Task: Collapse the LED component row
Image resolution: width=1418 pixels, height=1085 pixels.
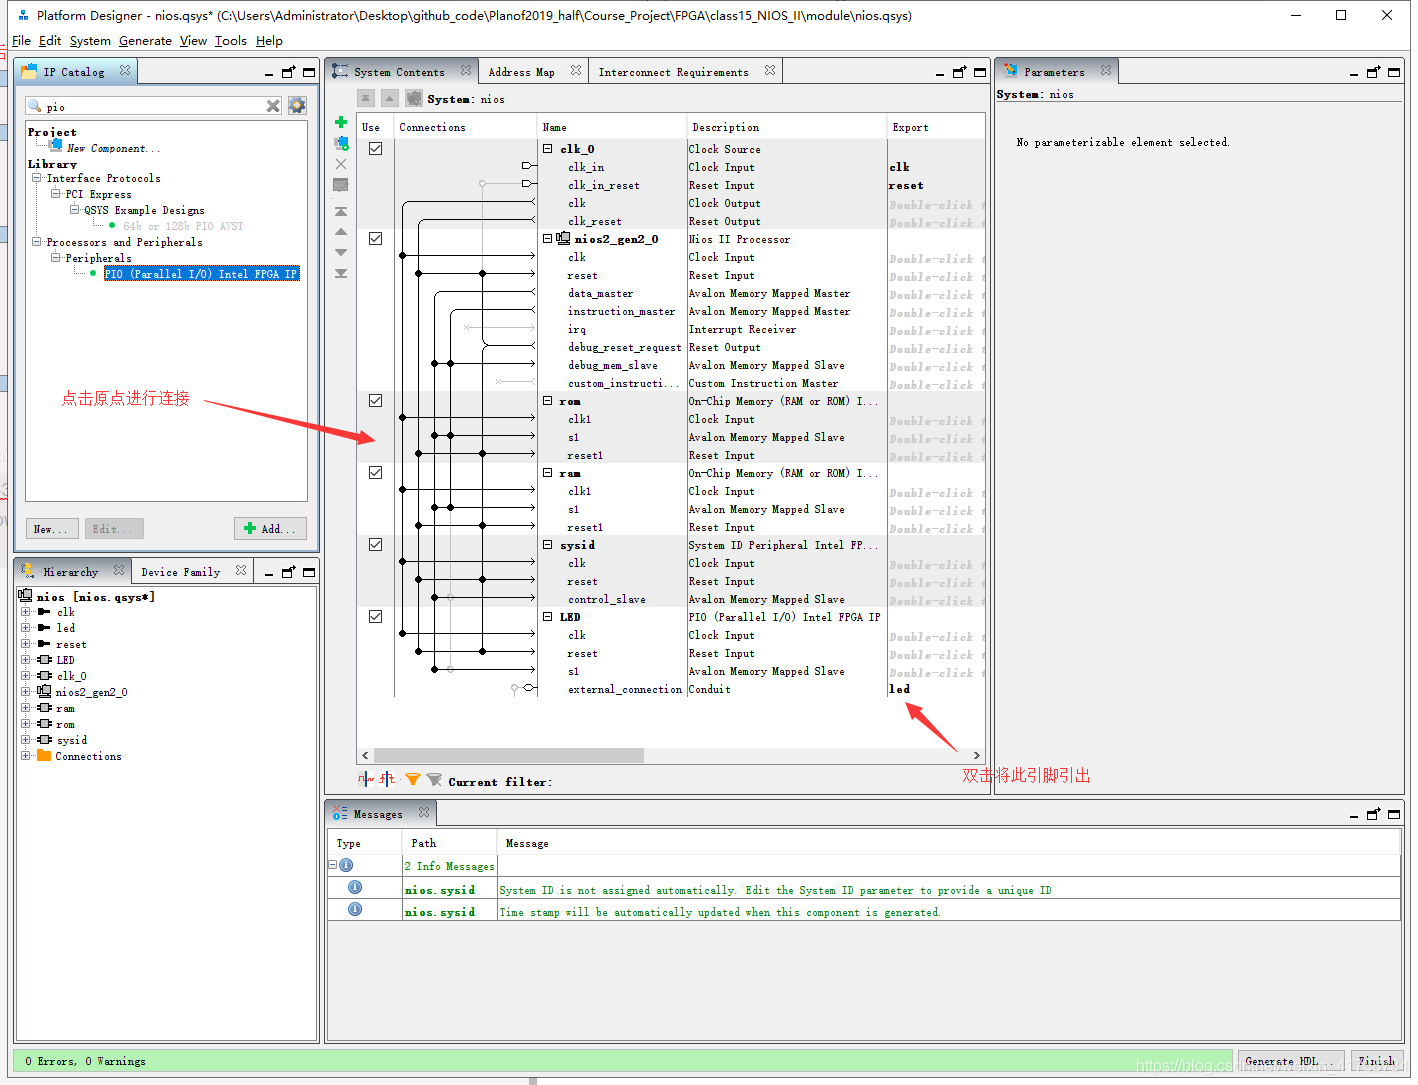Action: point(548,617)
